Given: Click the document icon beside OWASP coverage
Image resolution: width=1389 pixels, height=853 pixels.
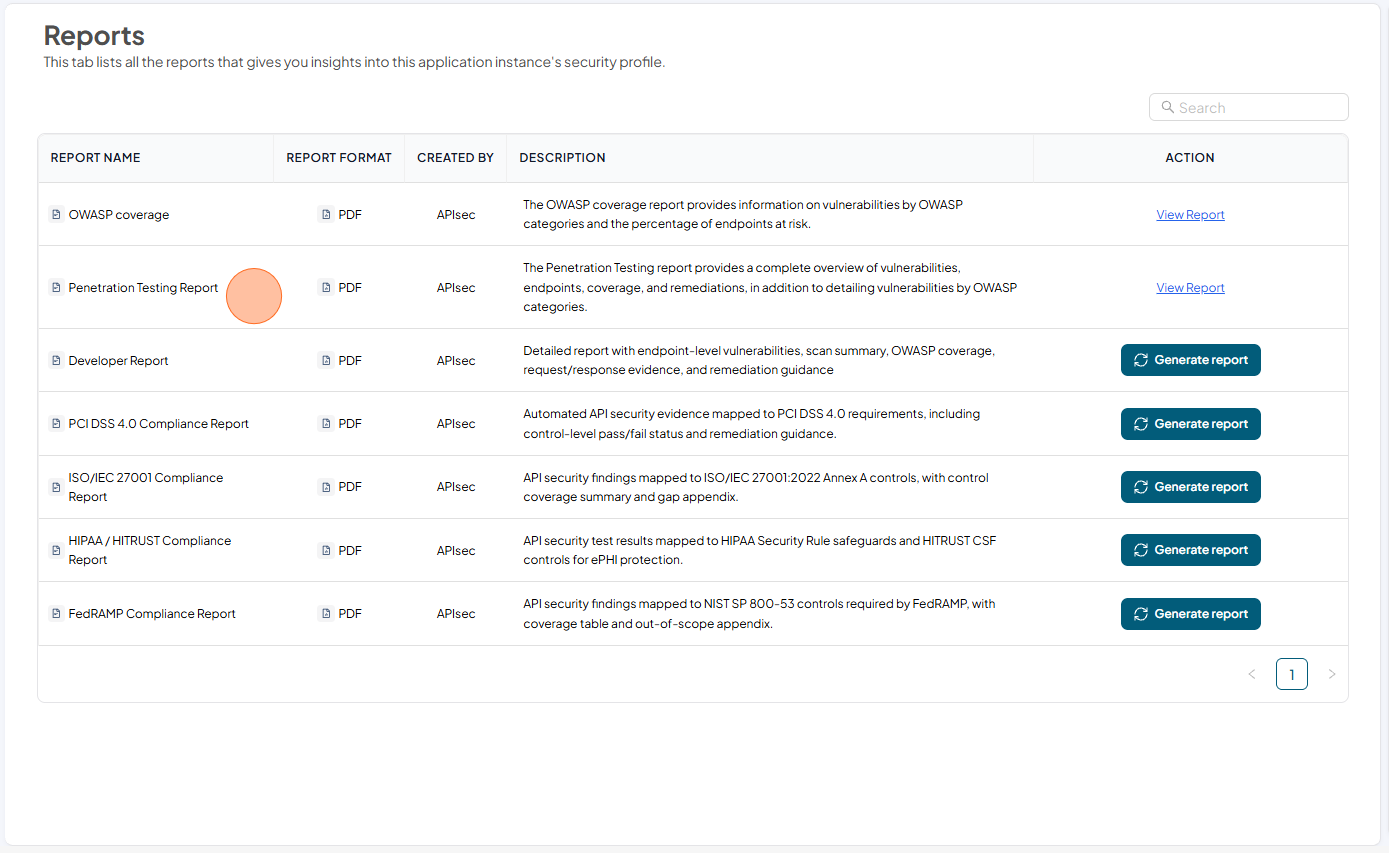Looking at the screenshot, I should pos(56,214).
